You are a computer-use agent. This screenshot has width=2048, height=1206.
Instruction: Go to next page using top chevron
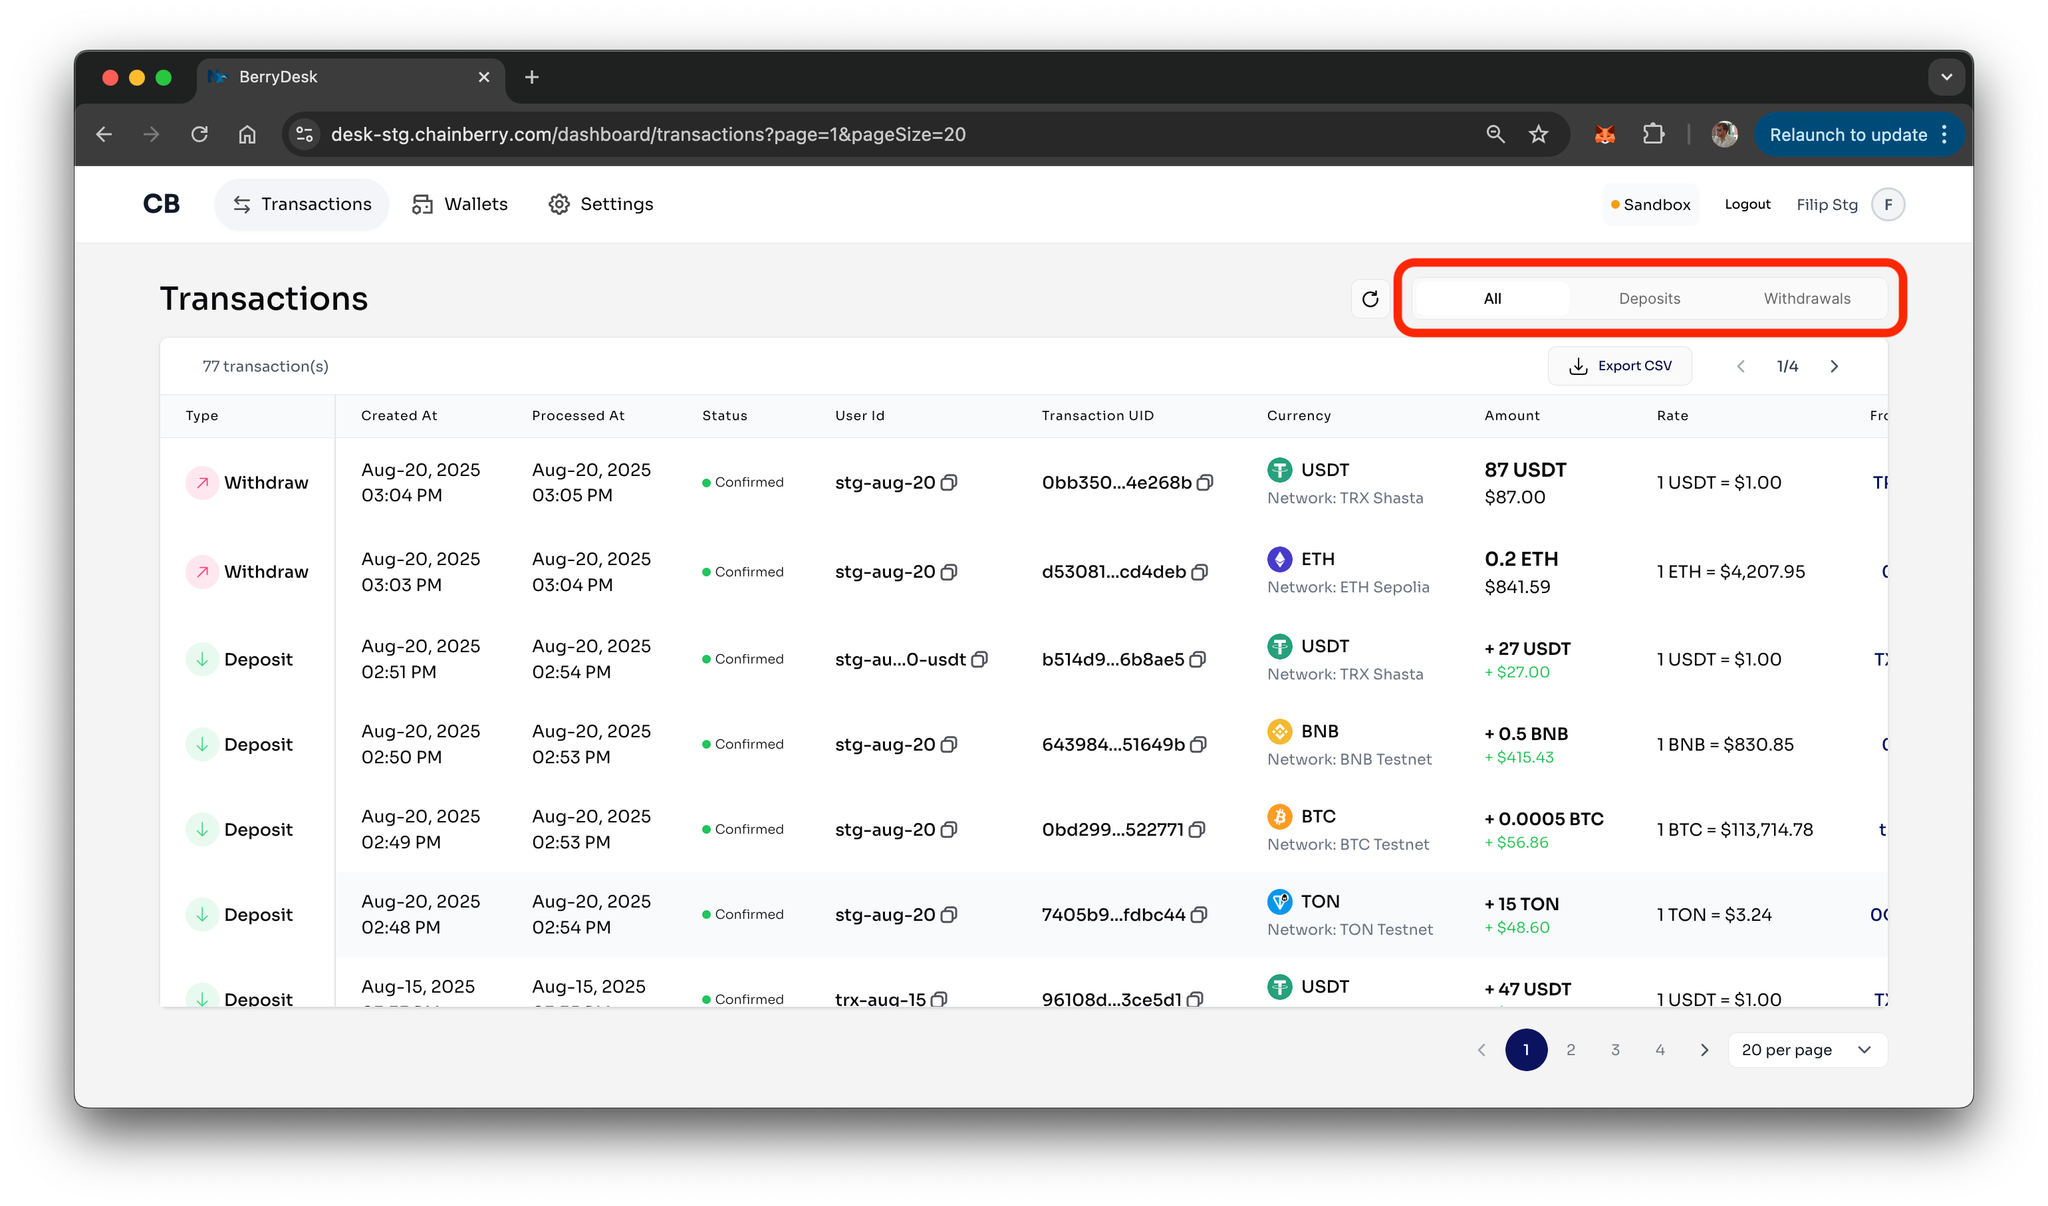(1834, 367)
